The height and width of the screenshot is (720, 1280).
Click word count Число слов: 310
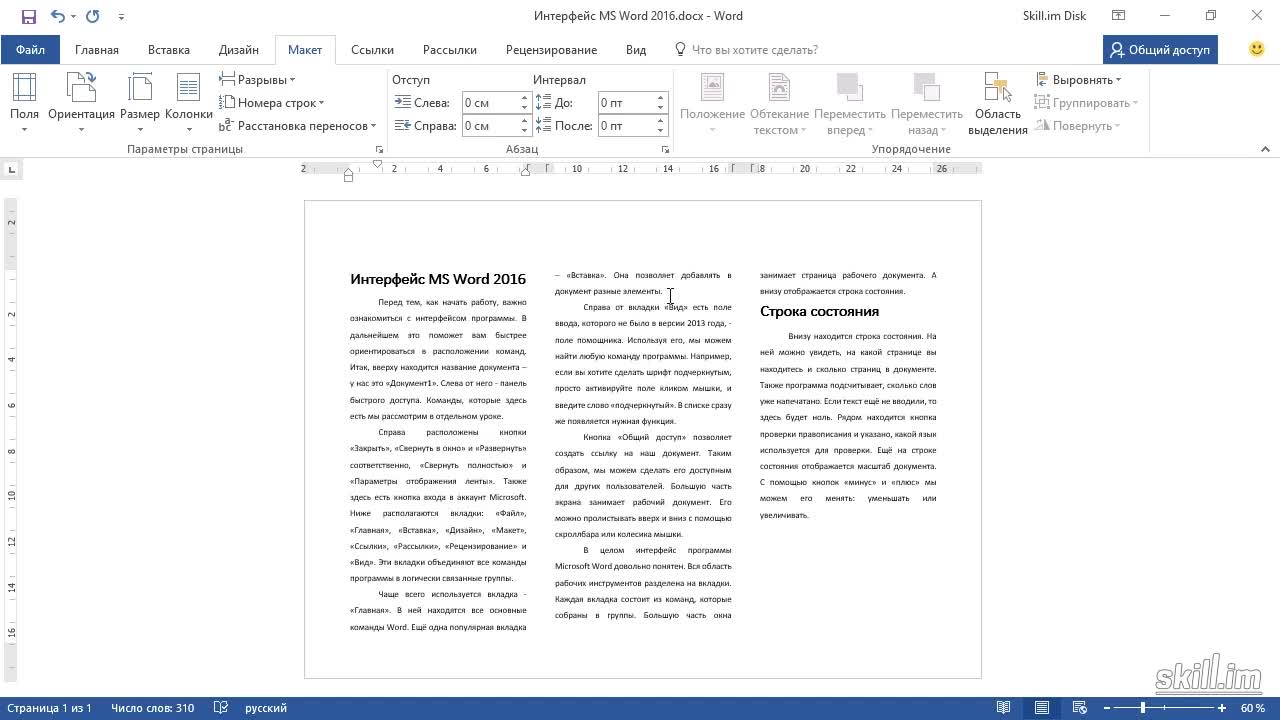[x=153, y=708]
